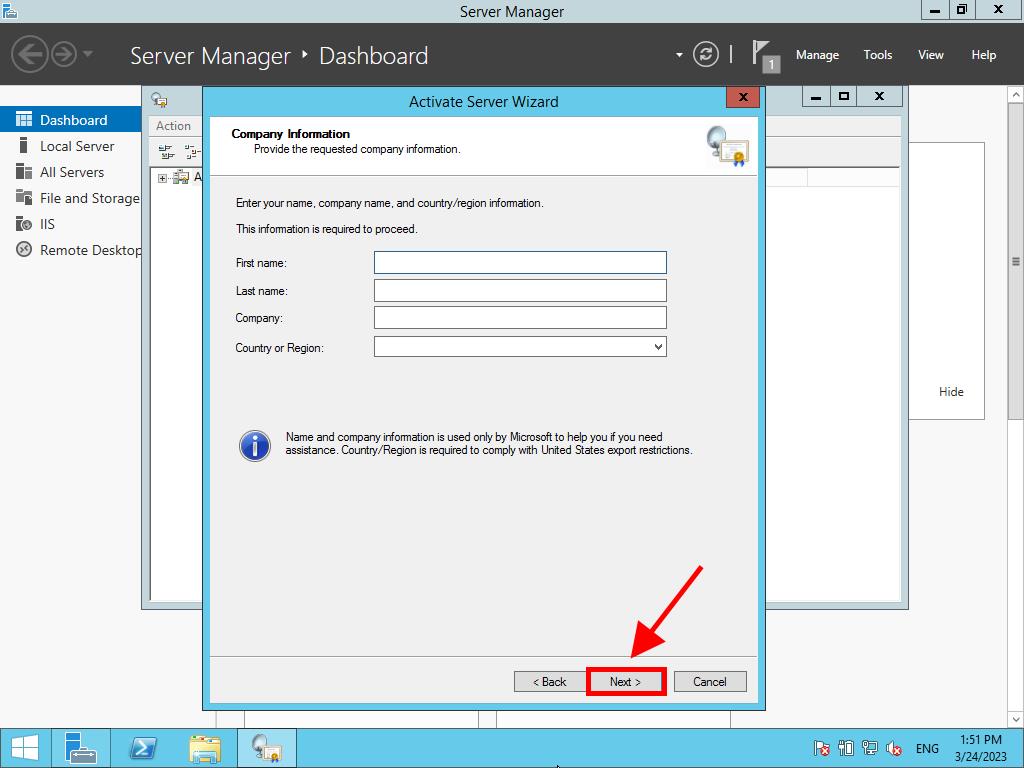Close the Activate Server Wizard dialog
Viewport: 1024px width, 768px height.
click(743, 97)
